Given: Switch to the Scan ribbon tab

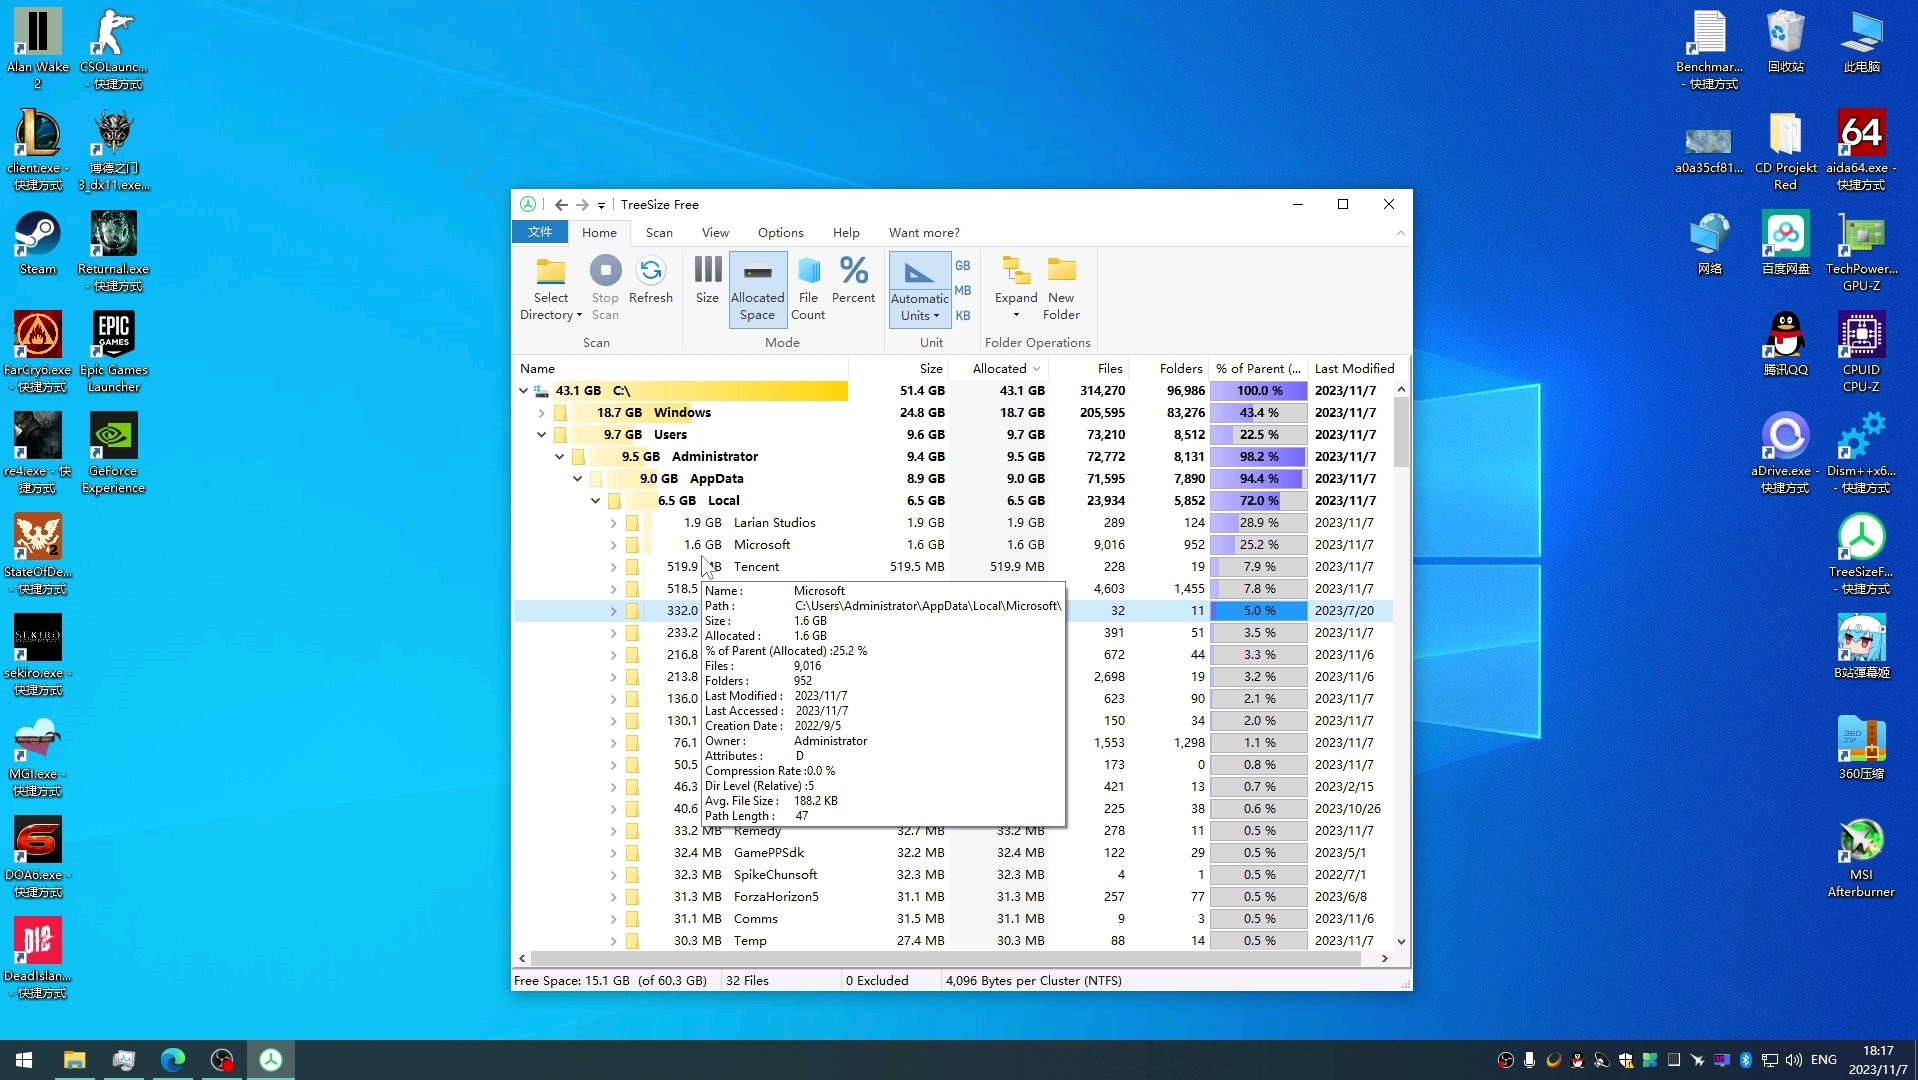Looking at the screenshot, I should [x=659, y=233].
